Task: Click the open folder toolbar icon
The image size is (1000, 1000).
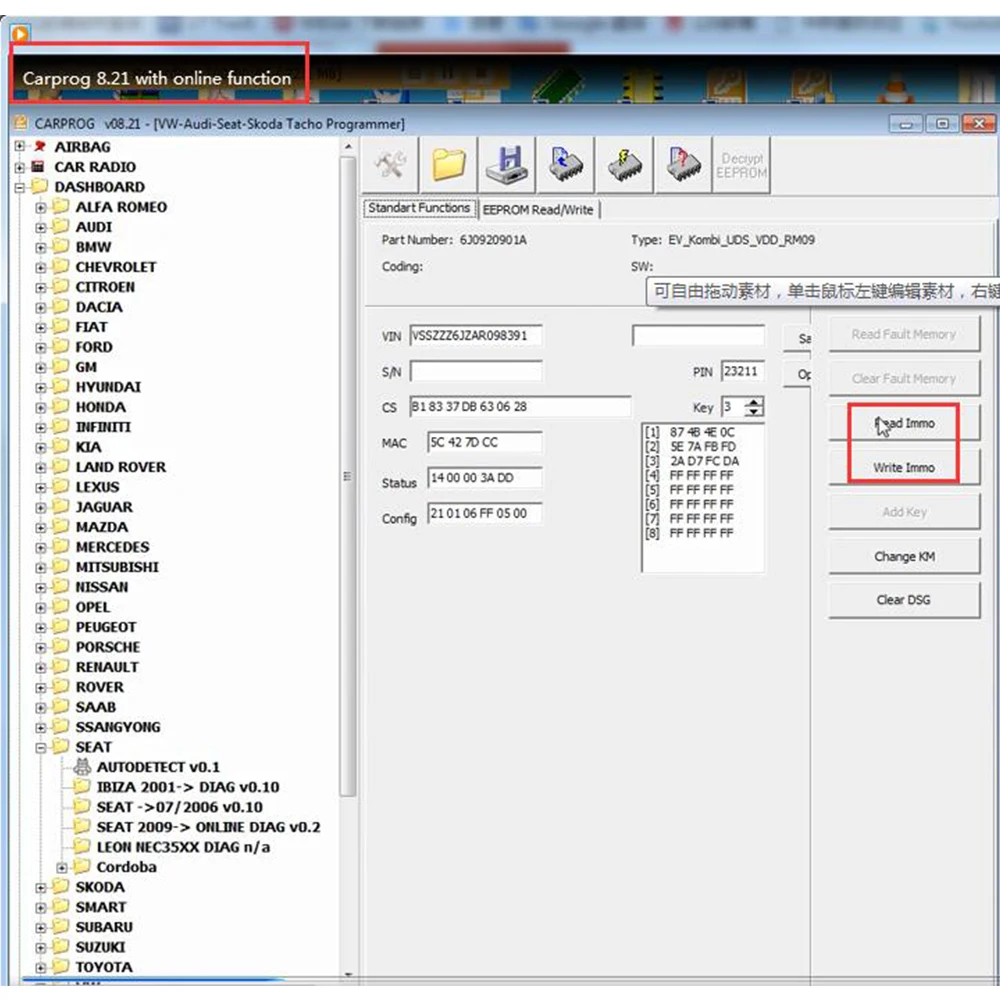Action: click(x=448, y=165)
